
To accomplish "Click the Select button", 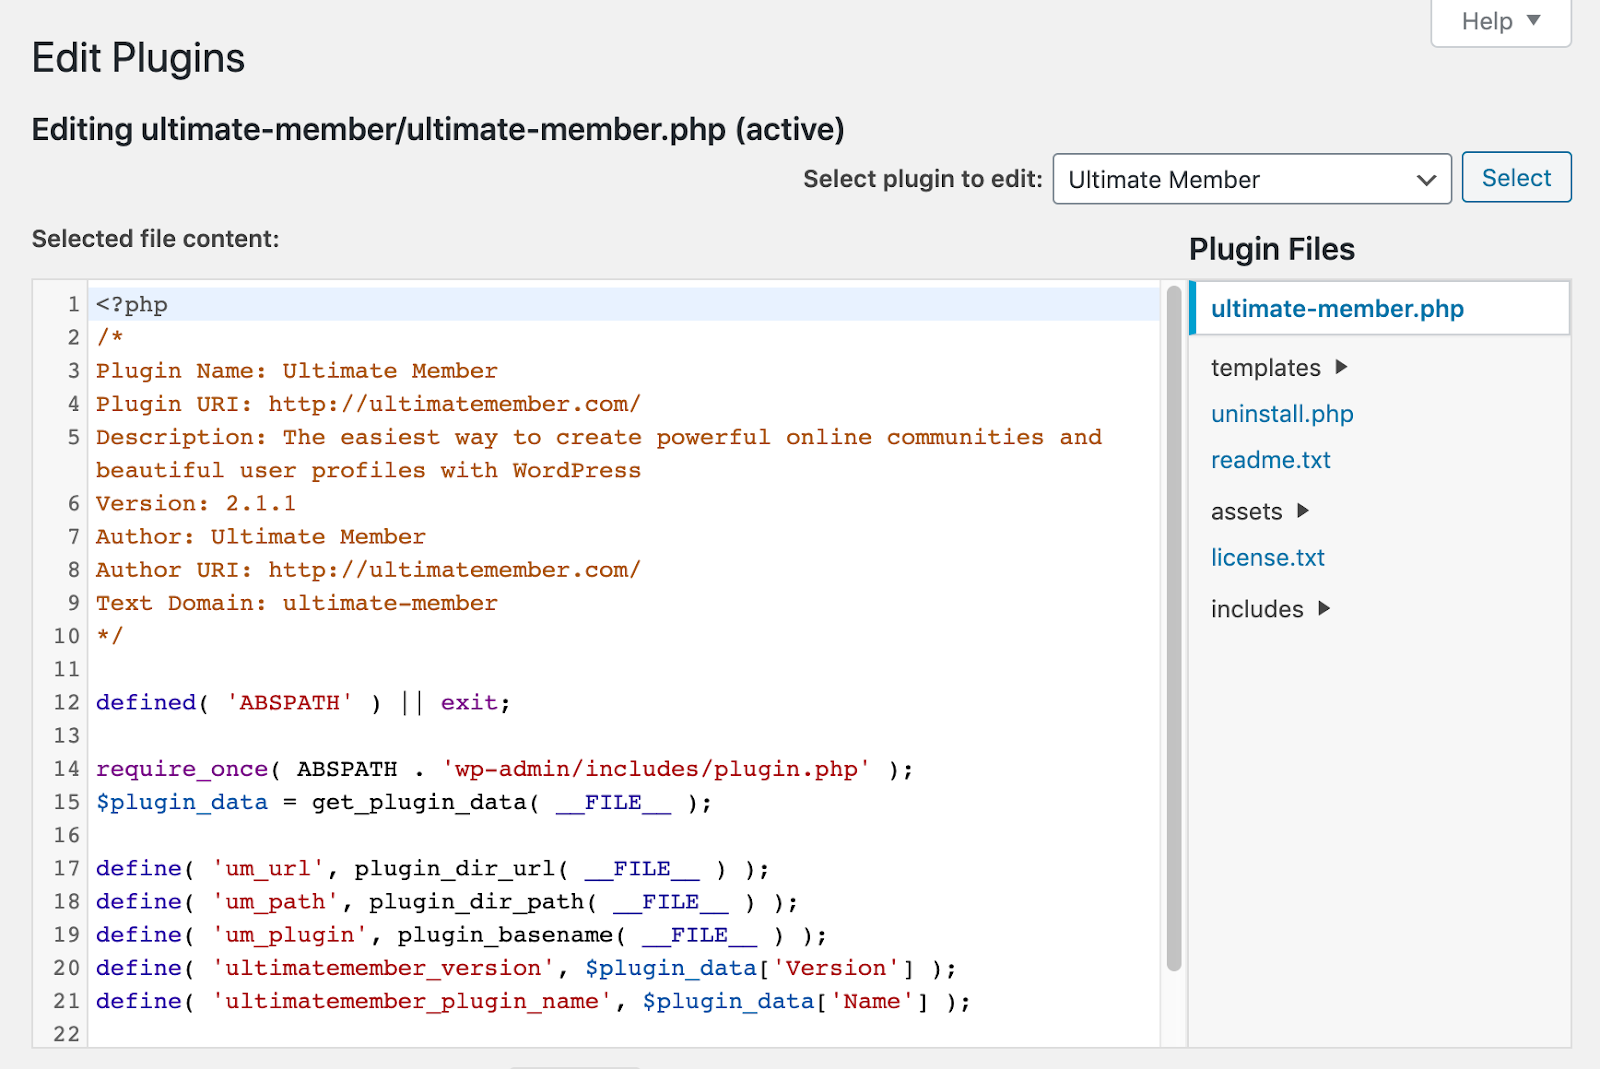I will [x=1516, y=178].
